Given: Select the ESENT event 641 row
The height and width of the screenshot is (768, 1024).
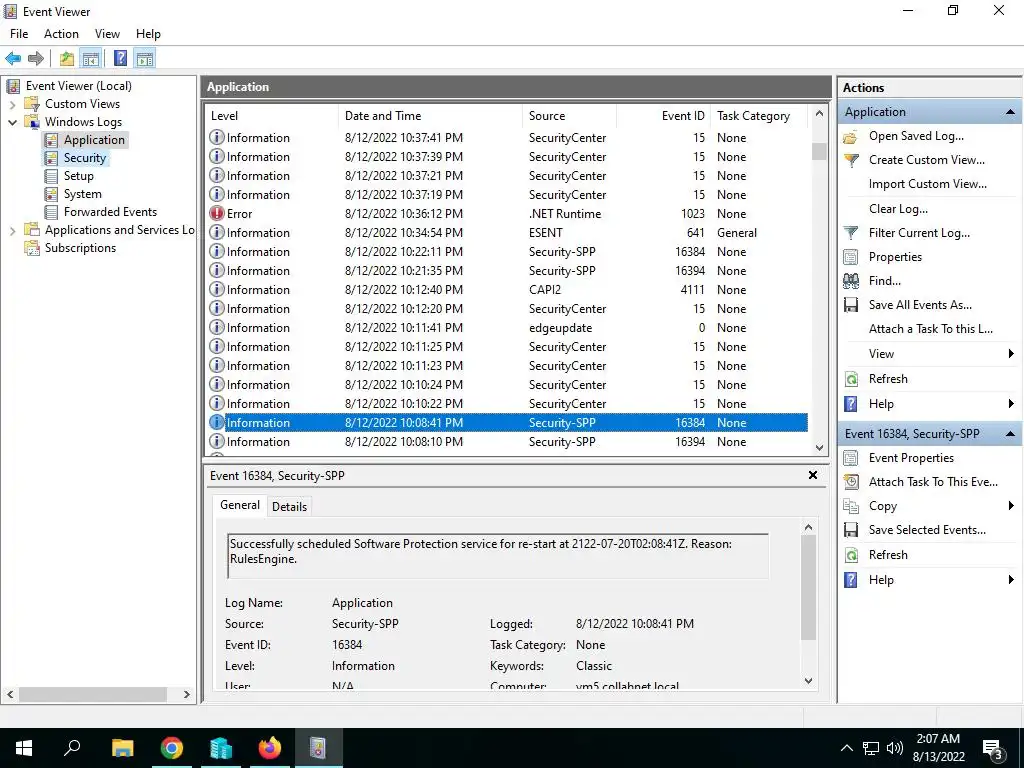Looking at the screenshot, I should click(x=507, y=233).
